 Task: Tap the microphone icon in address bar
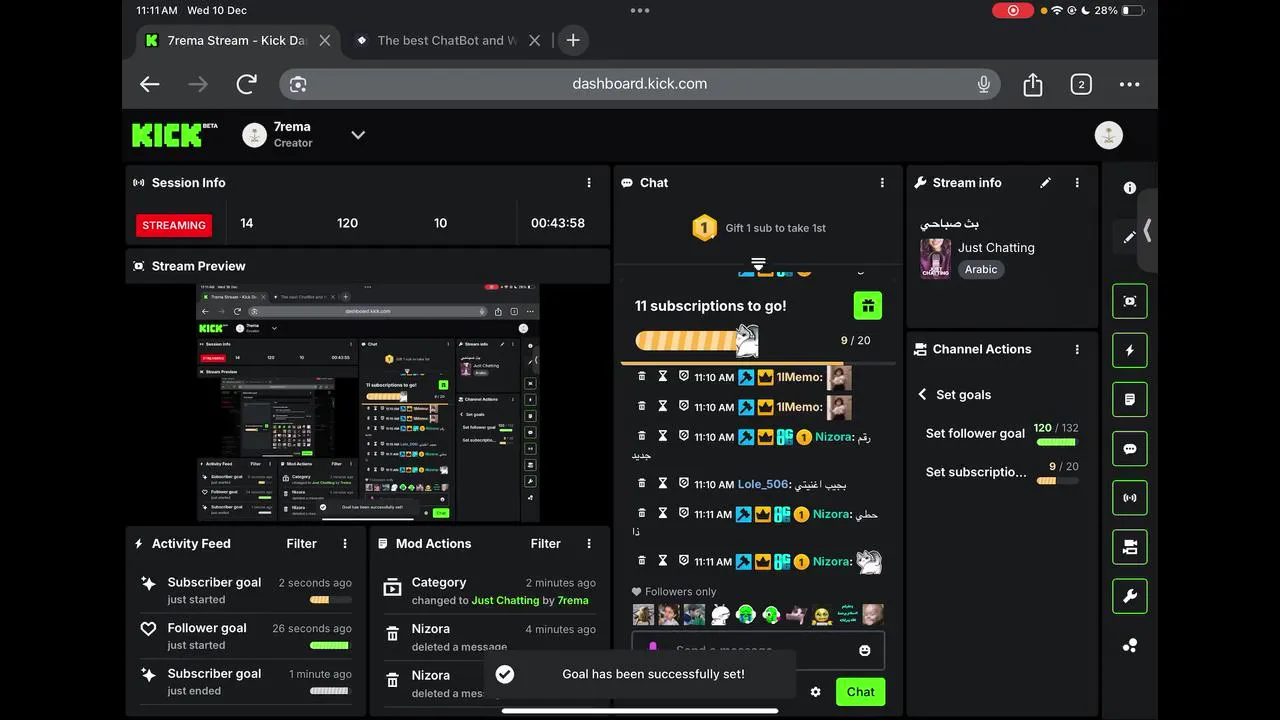pos(984,84)
